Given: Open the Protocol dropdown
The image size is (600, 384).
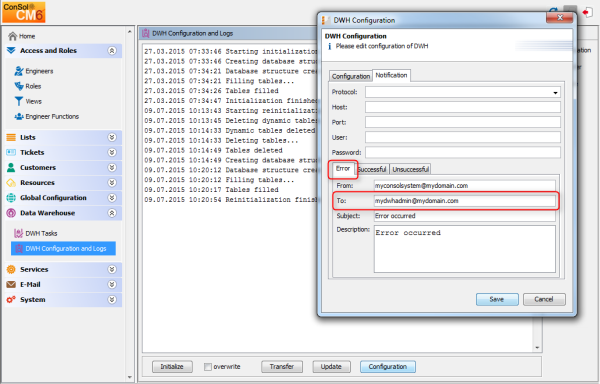Looking at the screenshot, I should pos(555,92).
